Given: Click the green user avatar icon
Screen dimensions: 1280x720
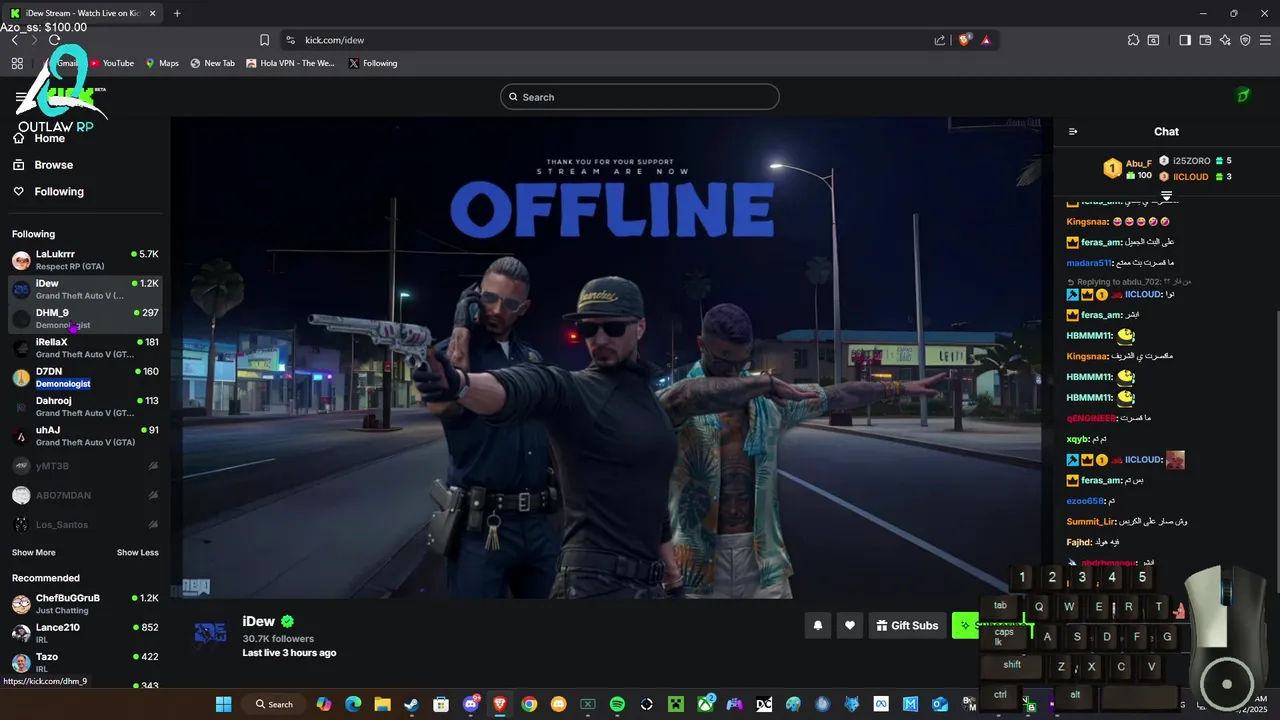Looking at the screenshot, I should [1243, 96].
